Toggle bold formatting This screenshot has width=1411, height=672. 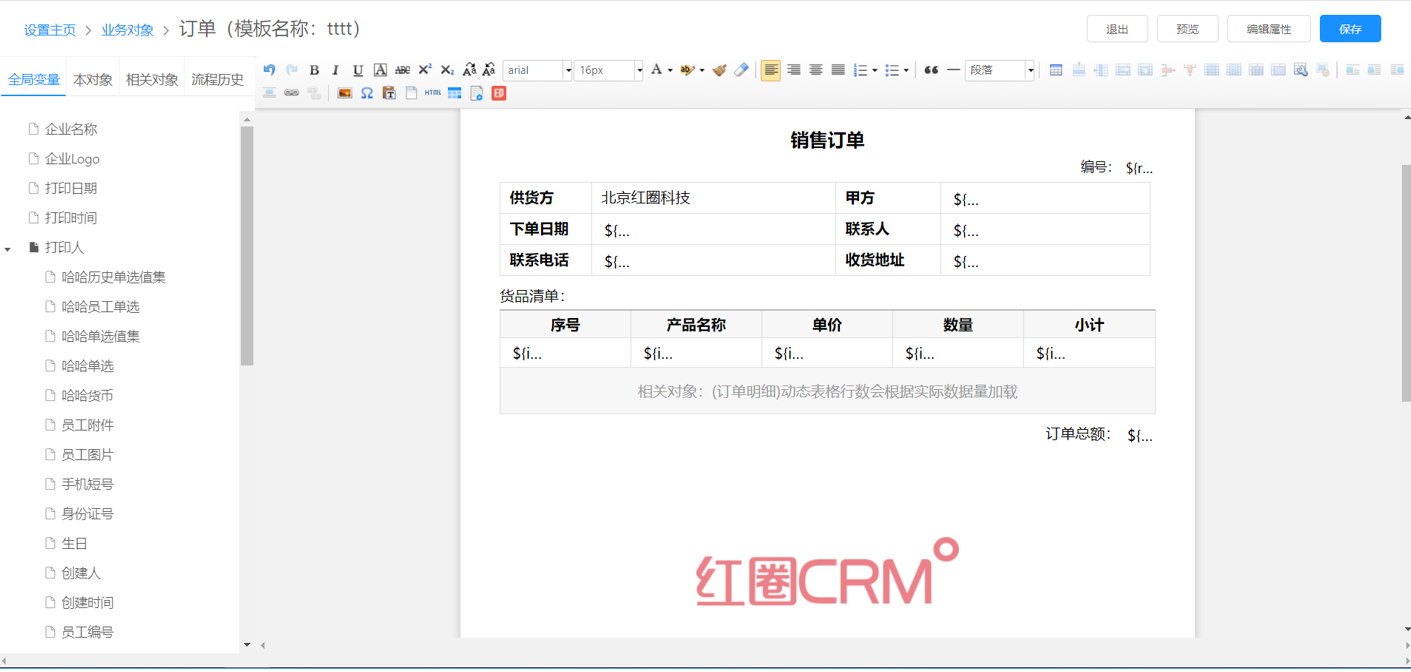click(314, 70)
